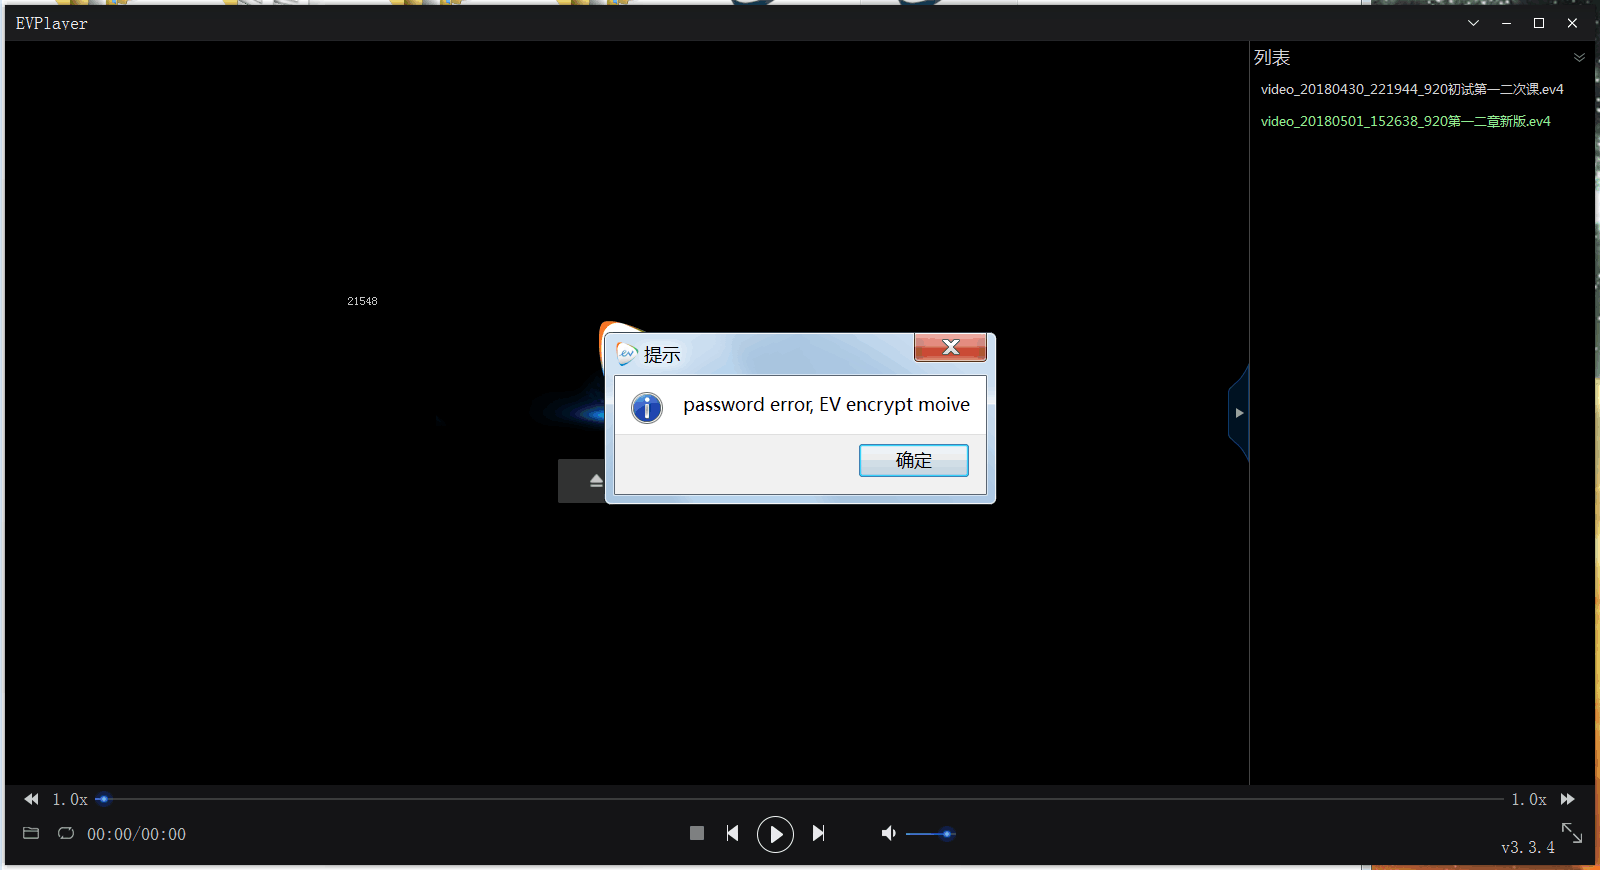Adjust the volume slider
Image resolution: width=1600 pixels, height=870 pixels.
[930, 834]
